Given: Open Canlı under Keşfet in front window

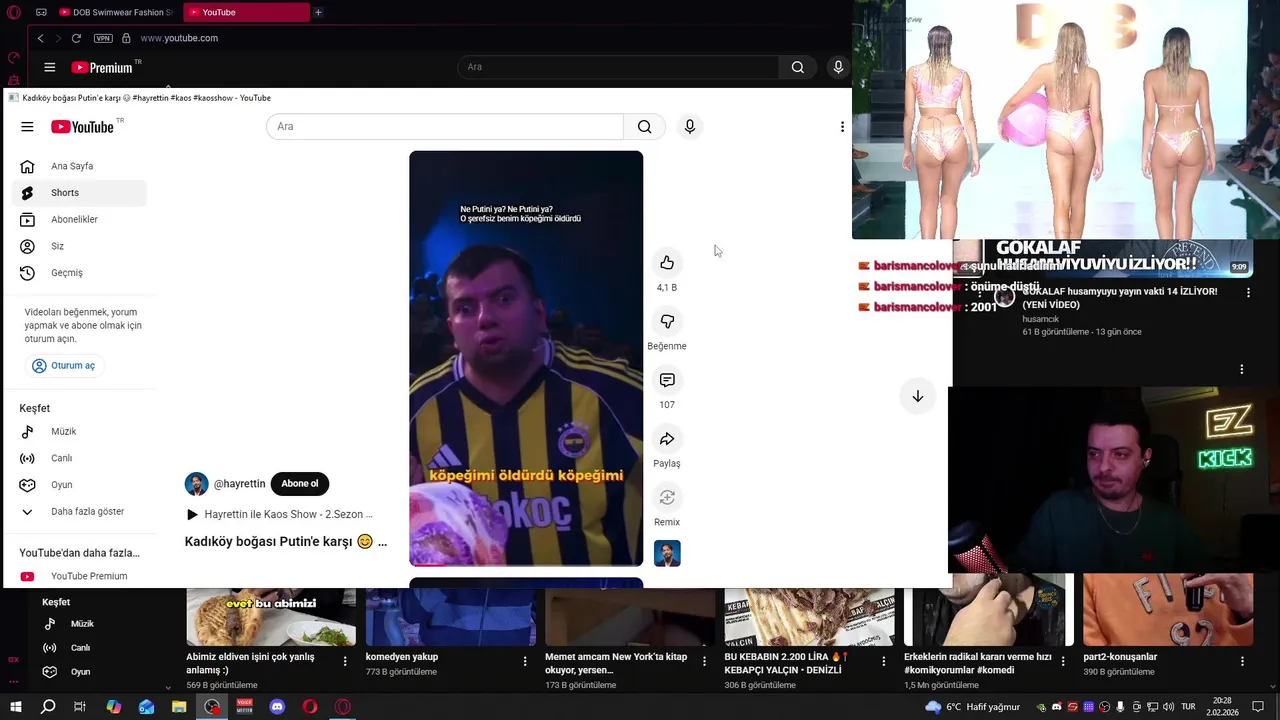Looking at the screenshot, I should [x=80, y=458].
